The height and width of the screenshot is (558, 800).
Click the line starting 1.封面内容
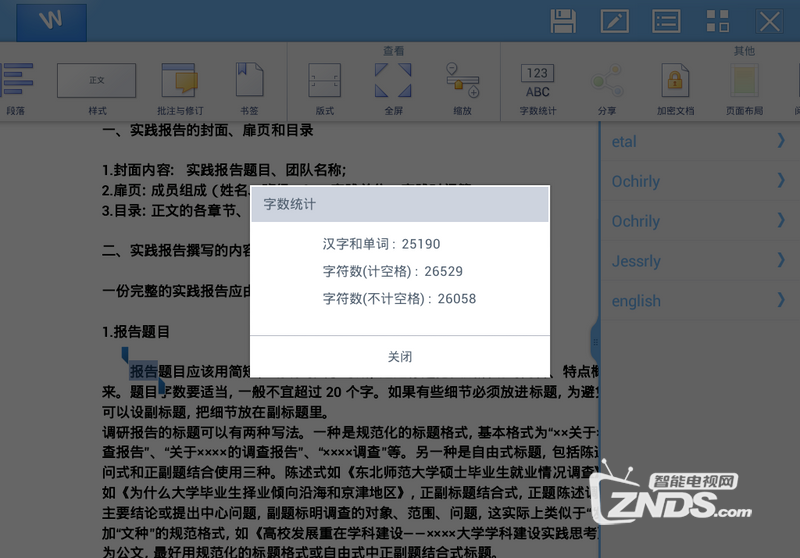pyautogui.click(x=224, y=170)
